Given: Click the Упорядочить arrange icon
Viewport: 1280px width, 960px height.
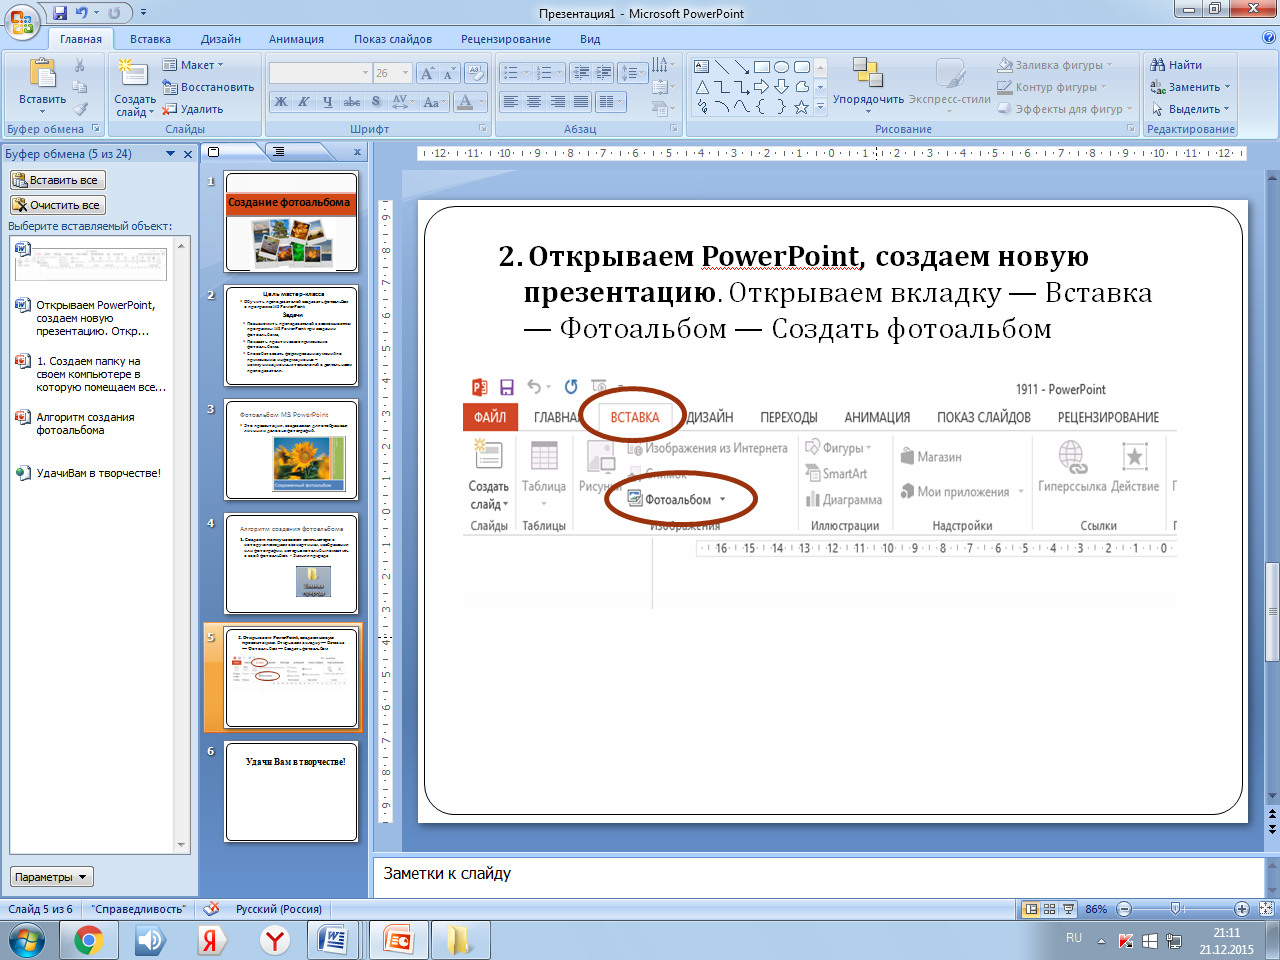Looking at the screenshot, I should 867,73.
